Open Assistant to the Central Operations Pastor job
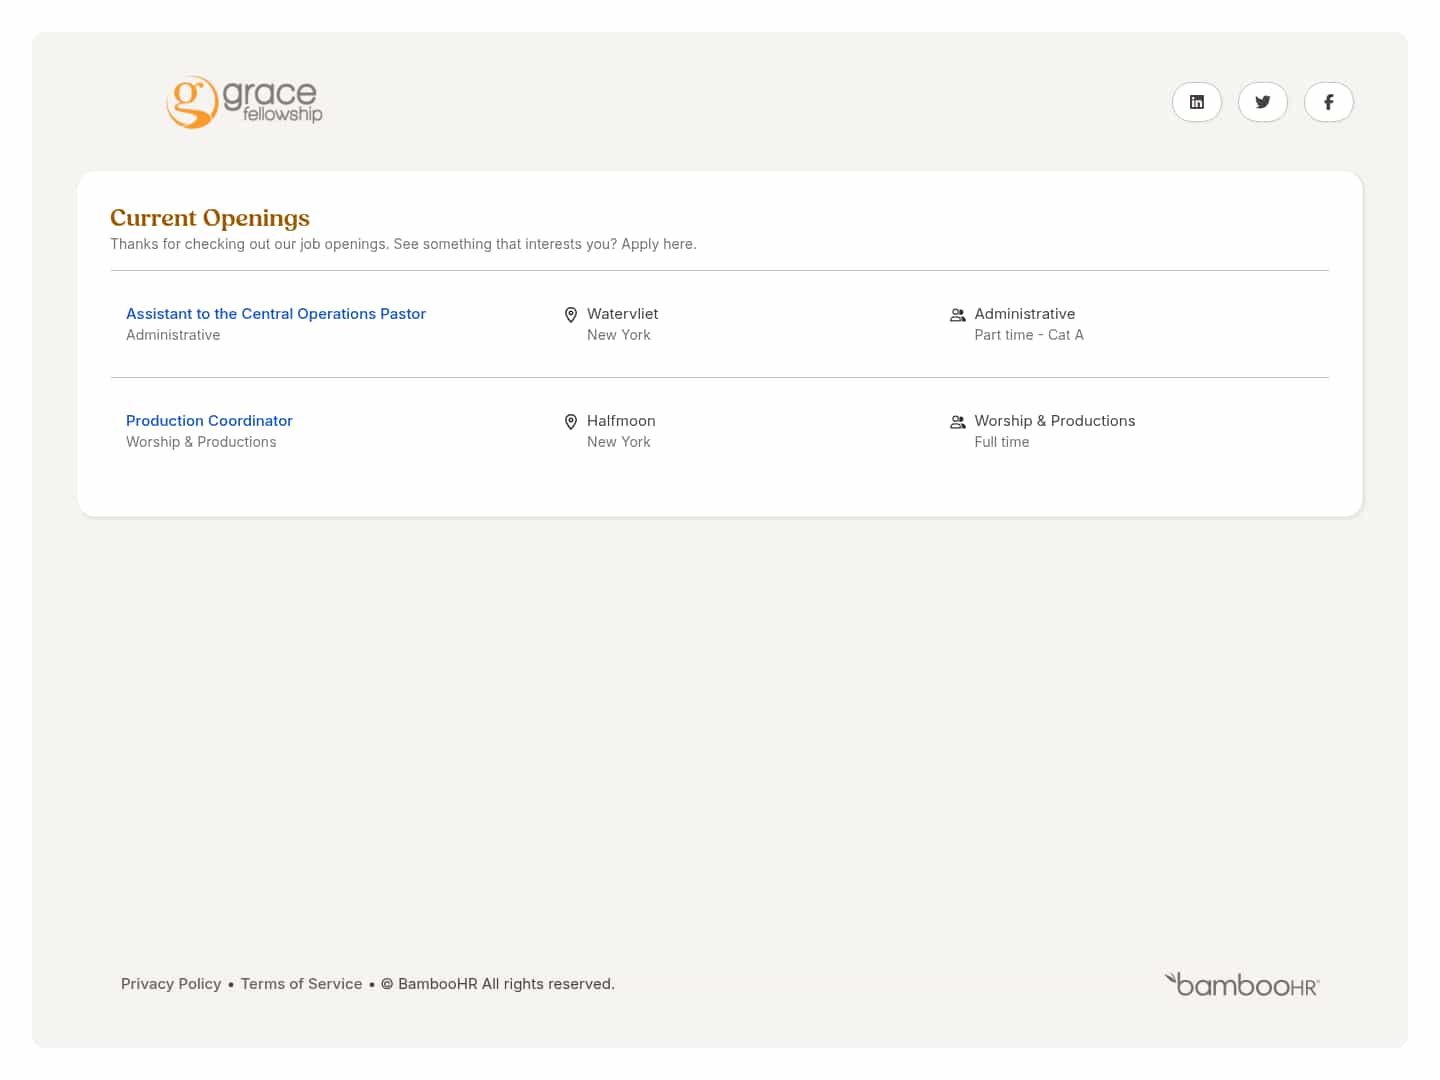Viewport: 1440px width, 1080px height. tap(276, 314)
